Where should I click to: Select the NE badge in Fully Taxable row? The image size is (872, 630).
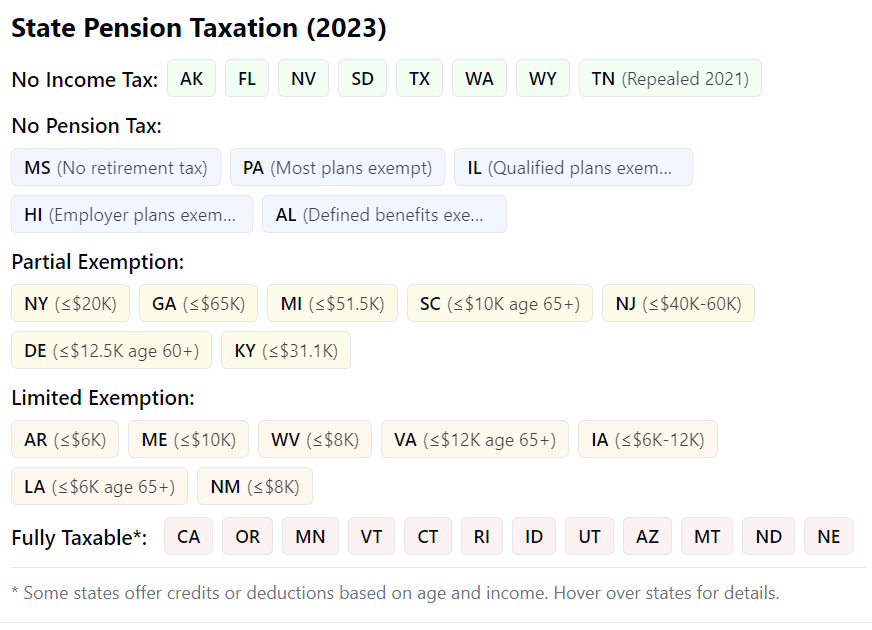coord(828,536)
